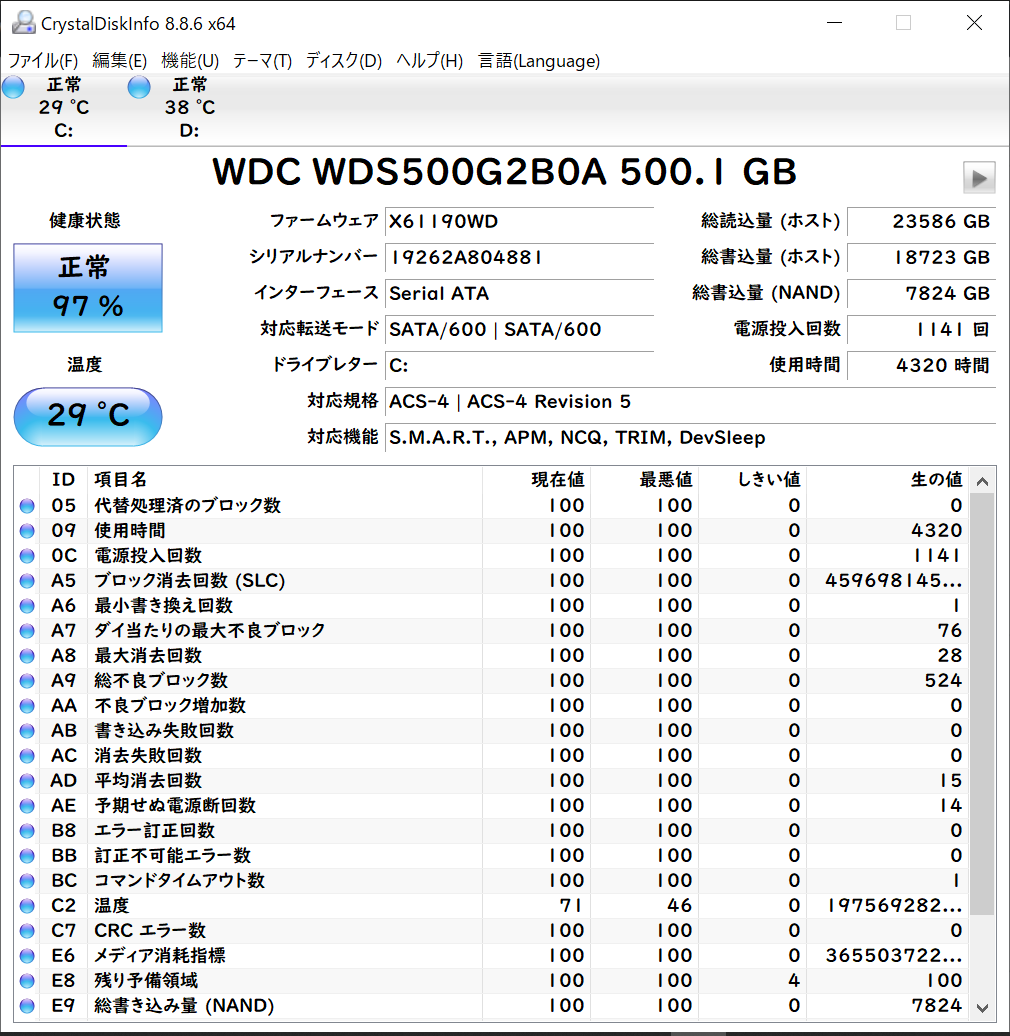The width and height of the screenshot is (1010, 1036).
Task: Click the しきい値 column header
Action: click(753, 480)
